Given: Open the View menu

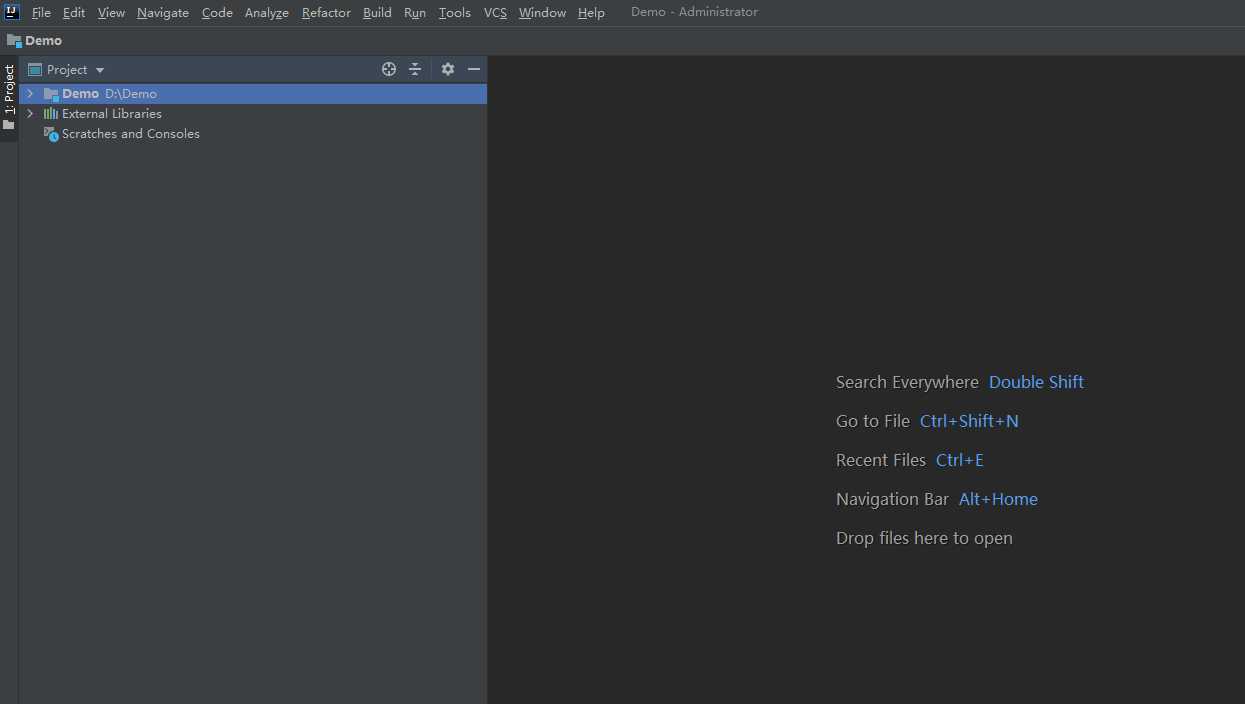Looking at the screenshot, I should (111, 13).
